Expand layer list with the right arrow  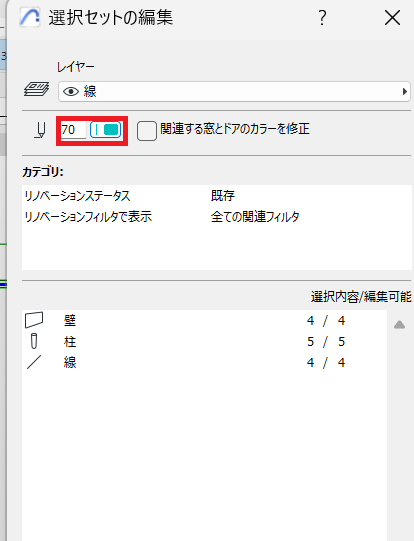pyautogui.click(x=404, y=91)
